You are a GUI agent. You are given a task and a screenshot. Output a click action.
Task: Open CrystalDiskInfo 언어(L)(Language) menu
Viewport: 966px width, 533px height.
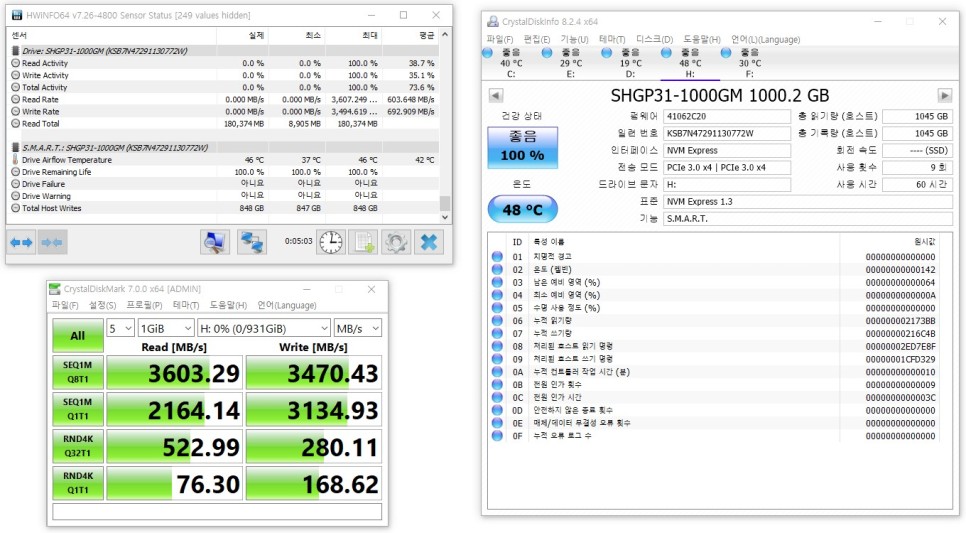click(766, 39)
